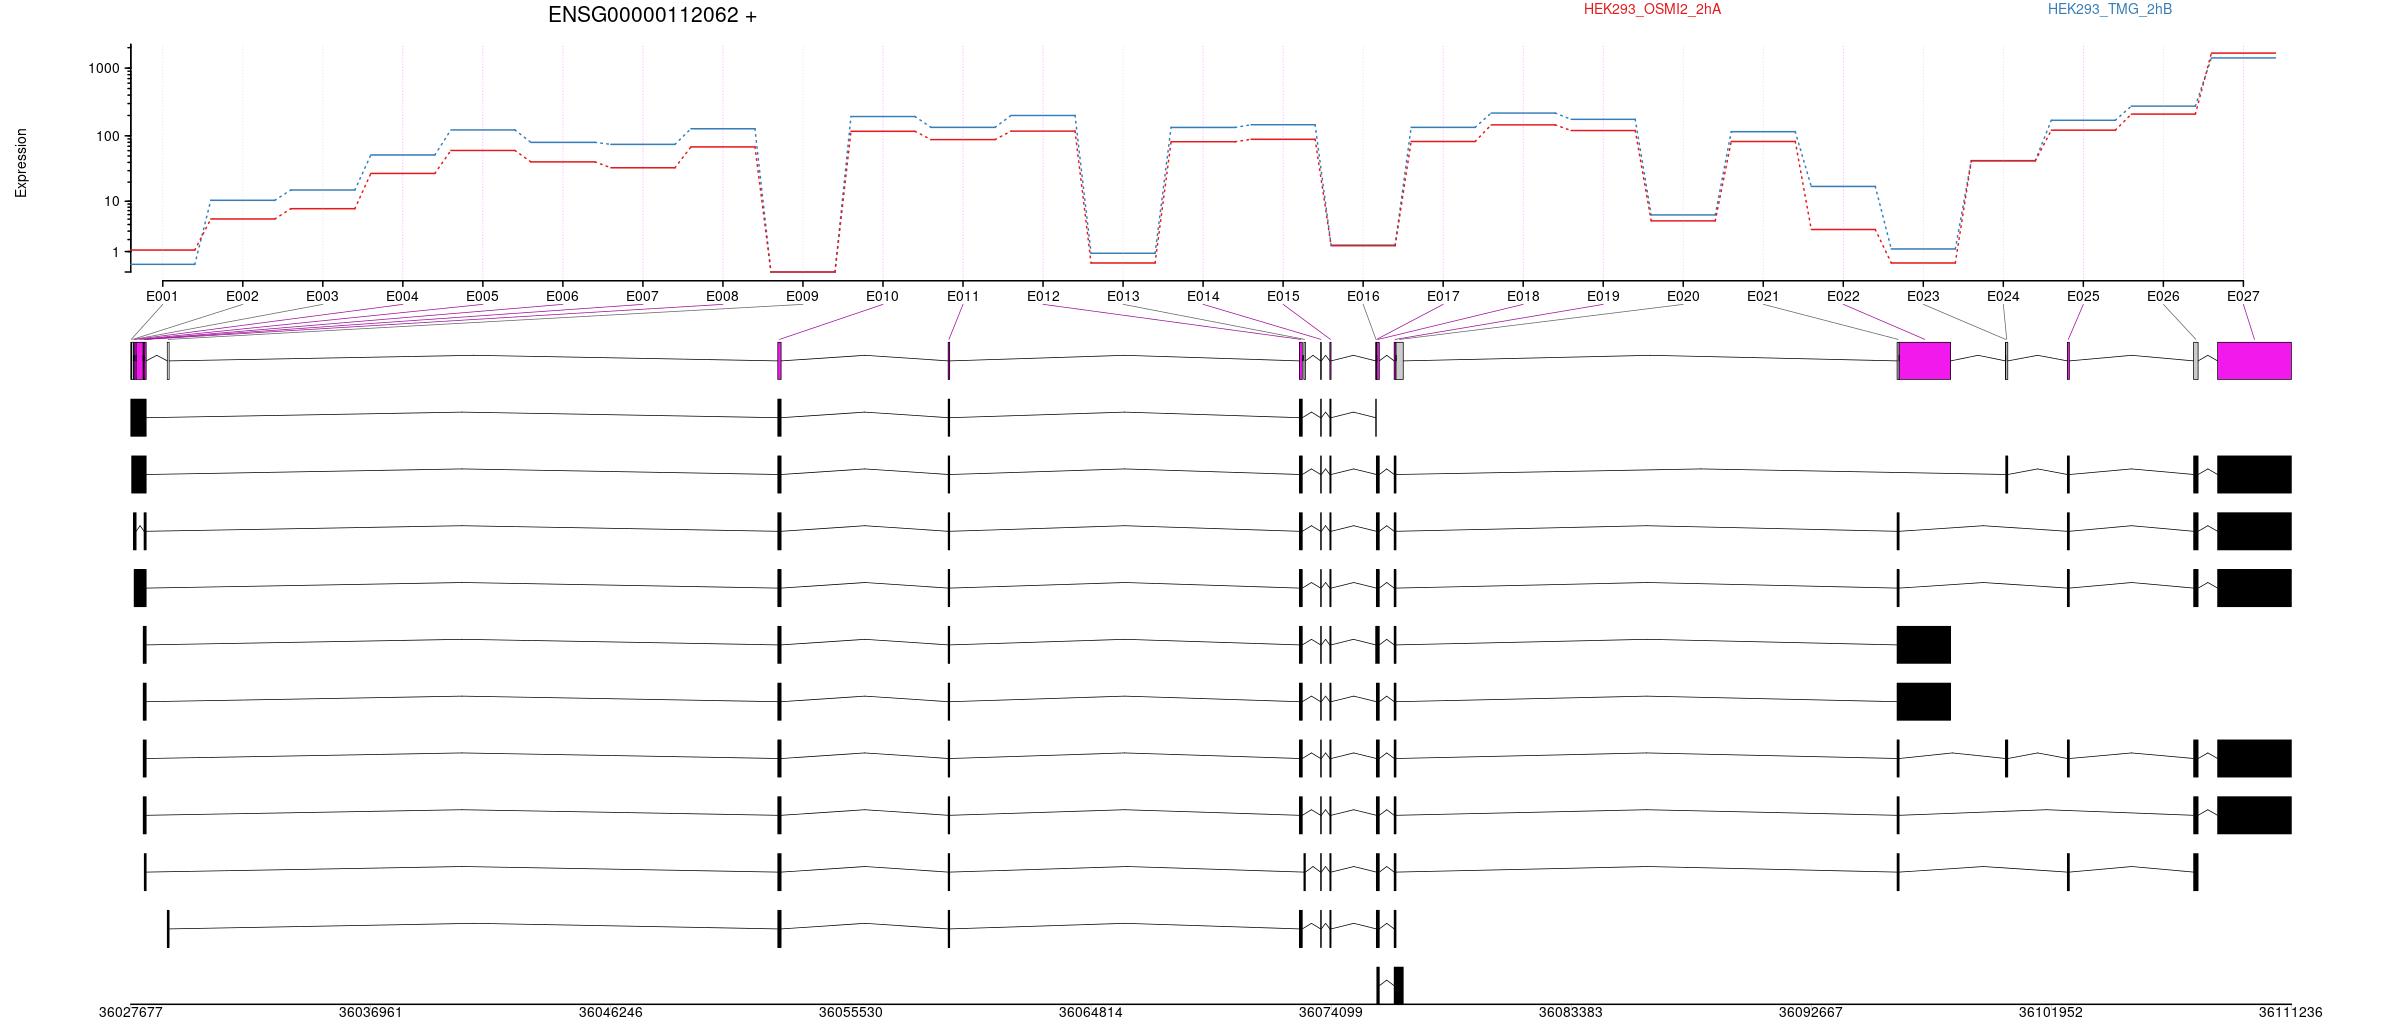
Task: Click exon label E002
Action: coord(242,296)
